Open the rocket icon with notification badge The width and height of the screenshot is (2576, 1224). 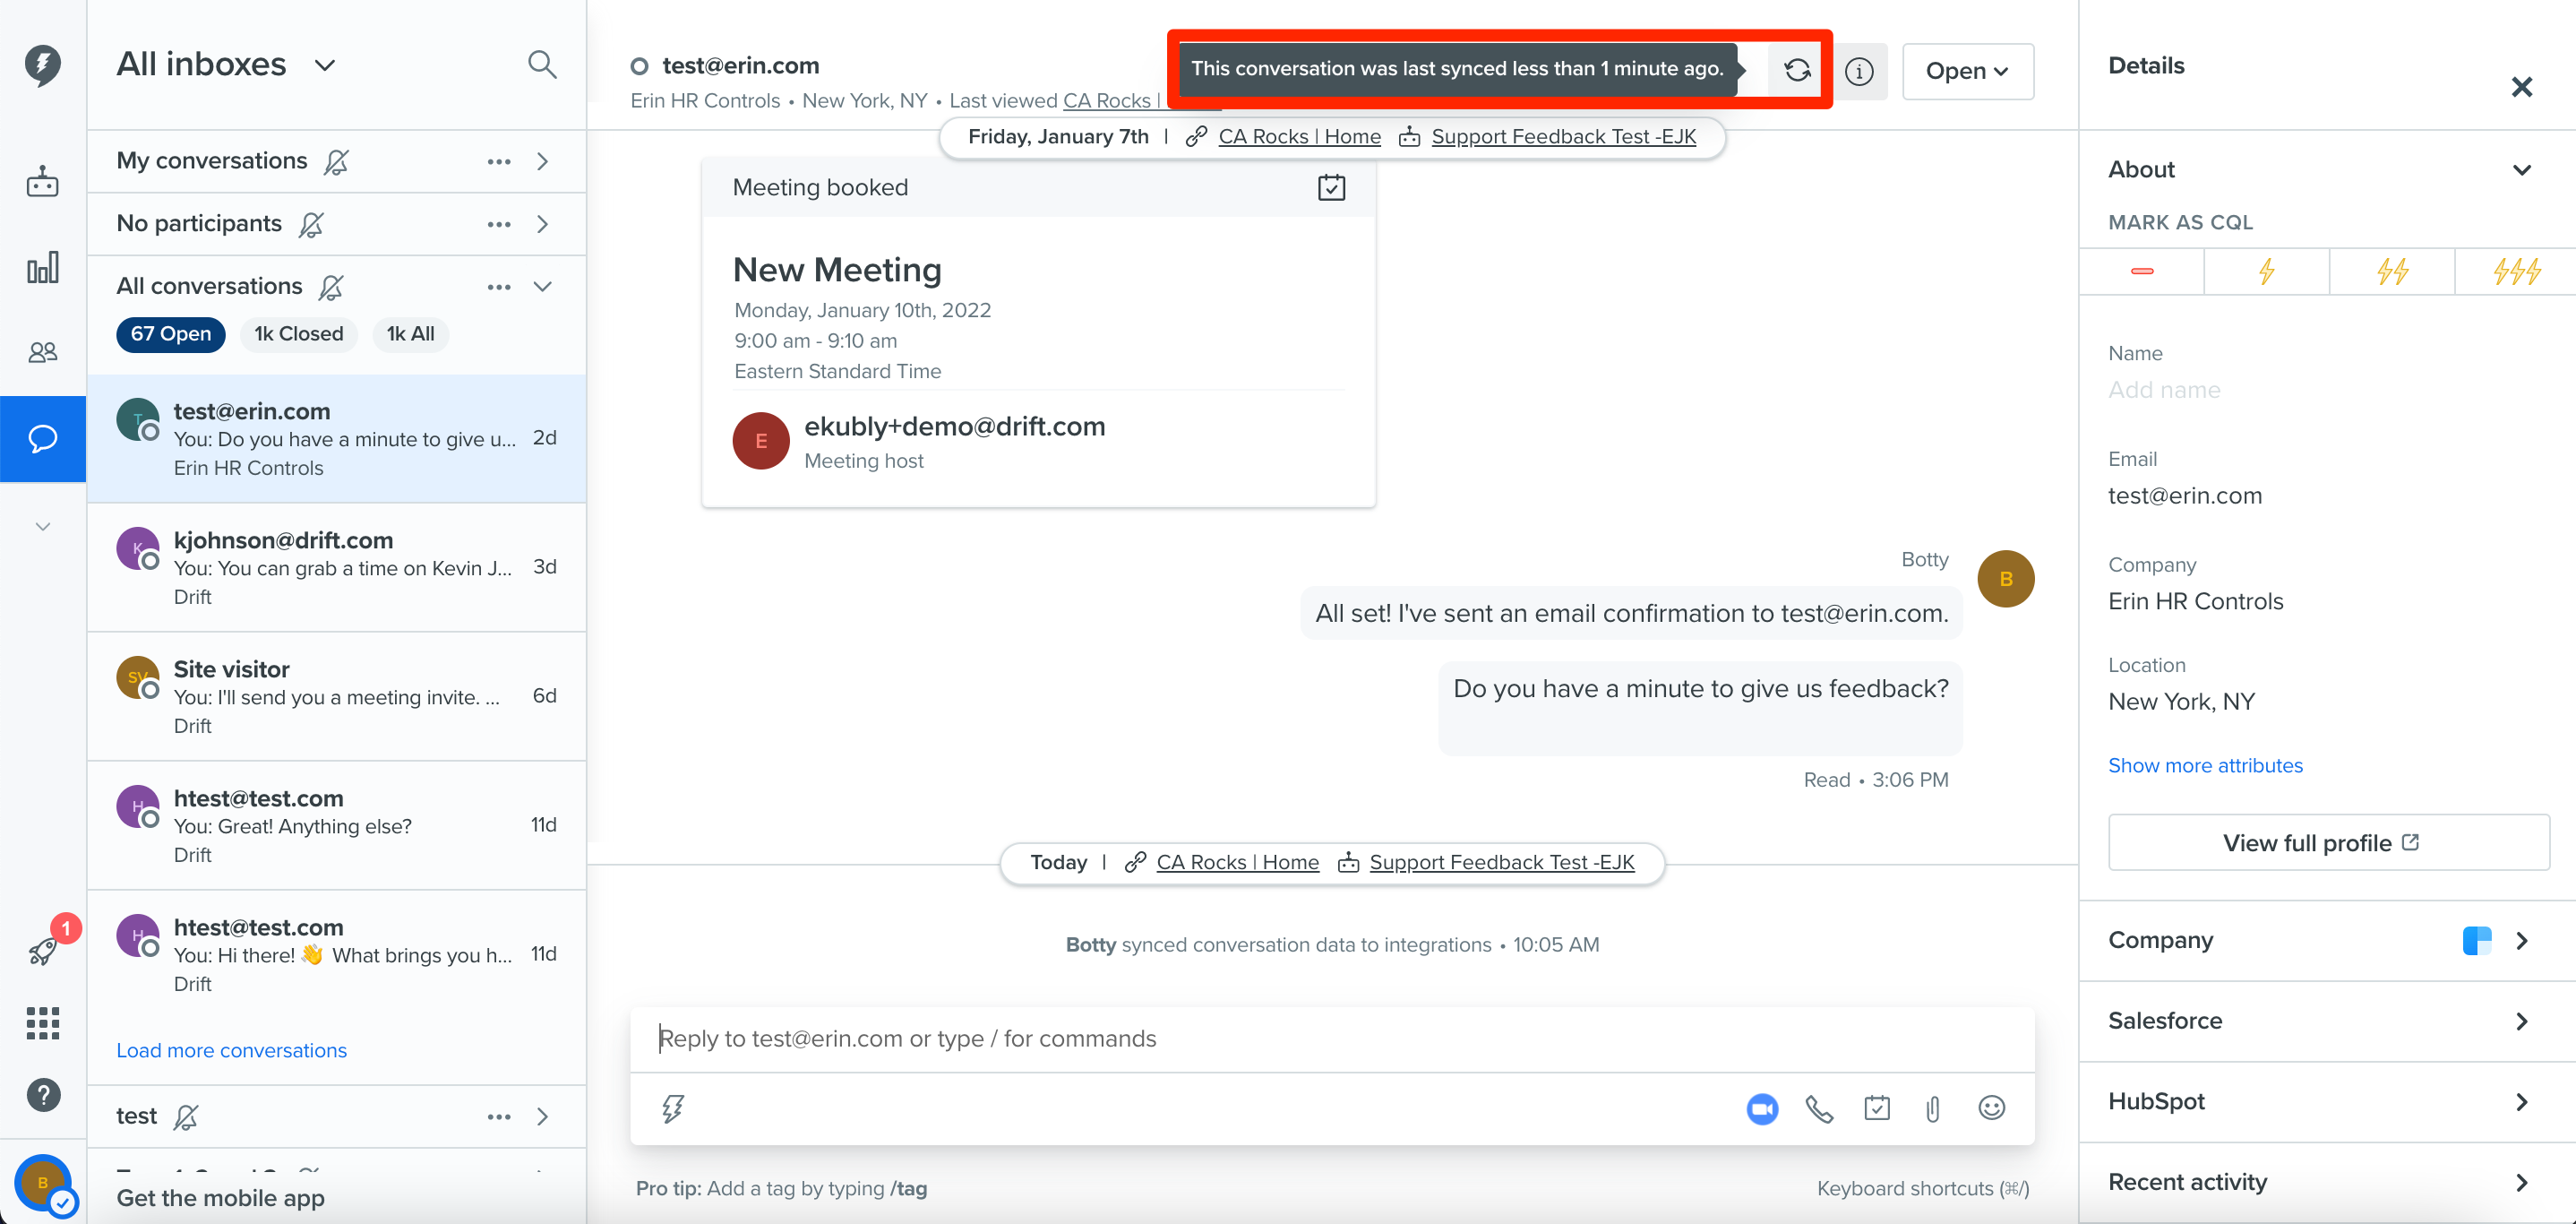click(x=43, y=950)
